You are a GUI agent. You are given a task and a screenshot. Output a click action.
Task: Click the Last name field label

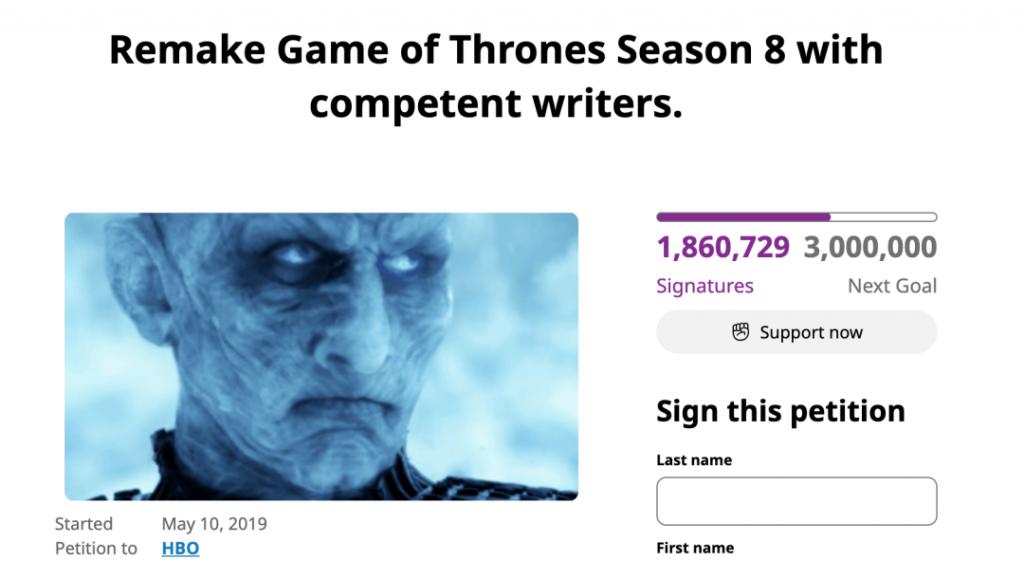pos(694,460)
